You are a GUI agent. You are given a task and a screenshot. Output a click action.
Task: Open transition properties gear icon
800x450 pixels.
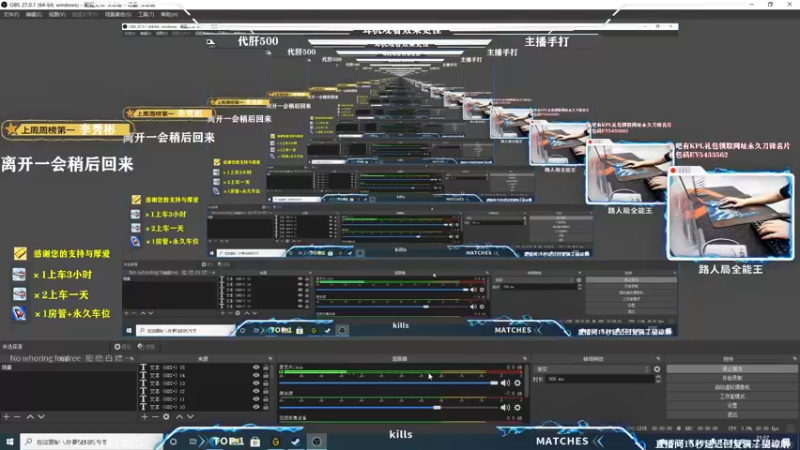pyautogui.click(x=657, y=369)
